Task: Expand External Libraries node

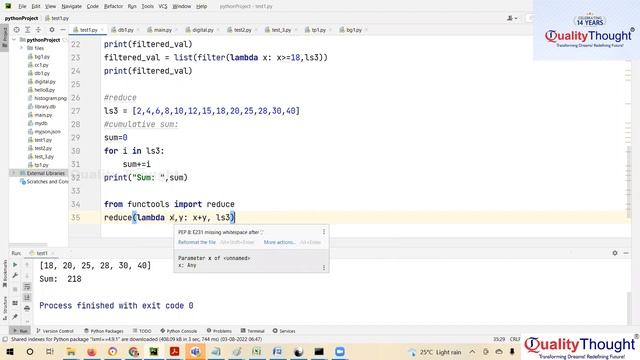Action: 15,173
